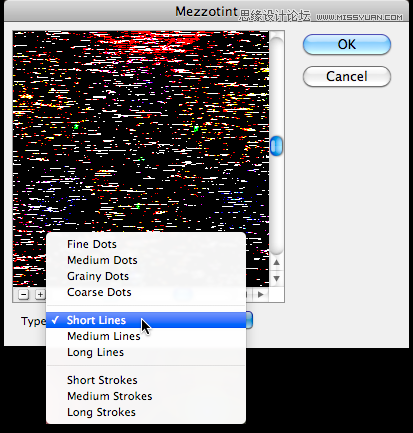Click the zoom in plus icon
Image resolution: width=413 pixels, height=433 pixels.
(x=40, y=294)
